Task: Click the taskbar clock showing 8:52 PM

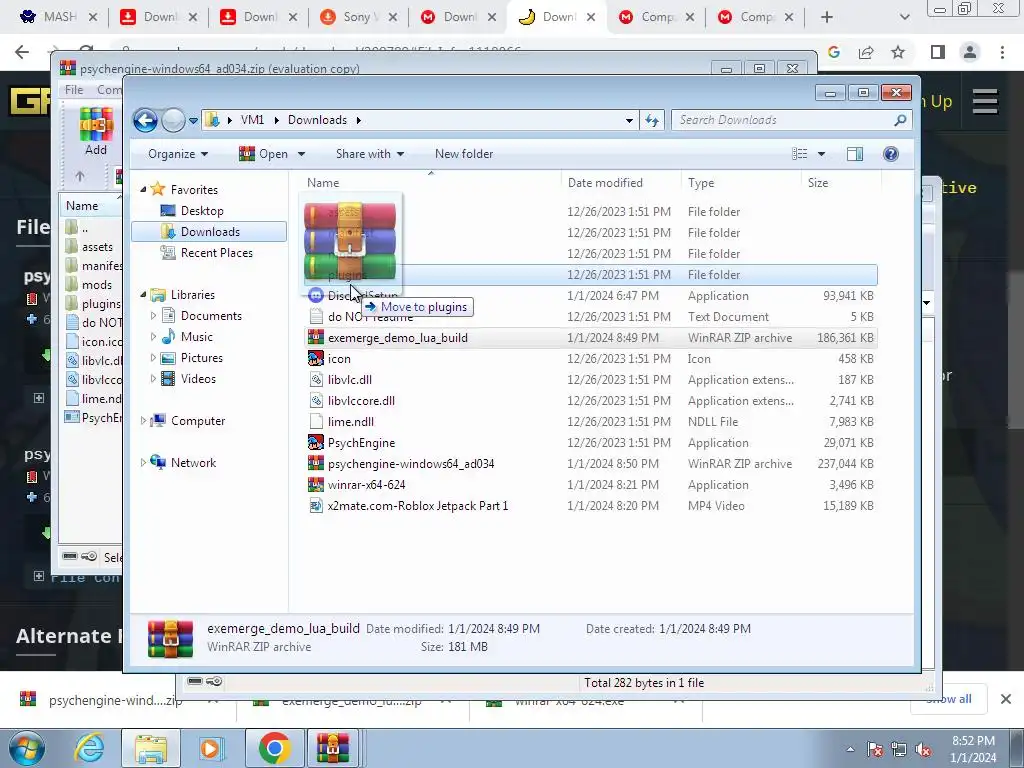Action: tap(973, 750)
